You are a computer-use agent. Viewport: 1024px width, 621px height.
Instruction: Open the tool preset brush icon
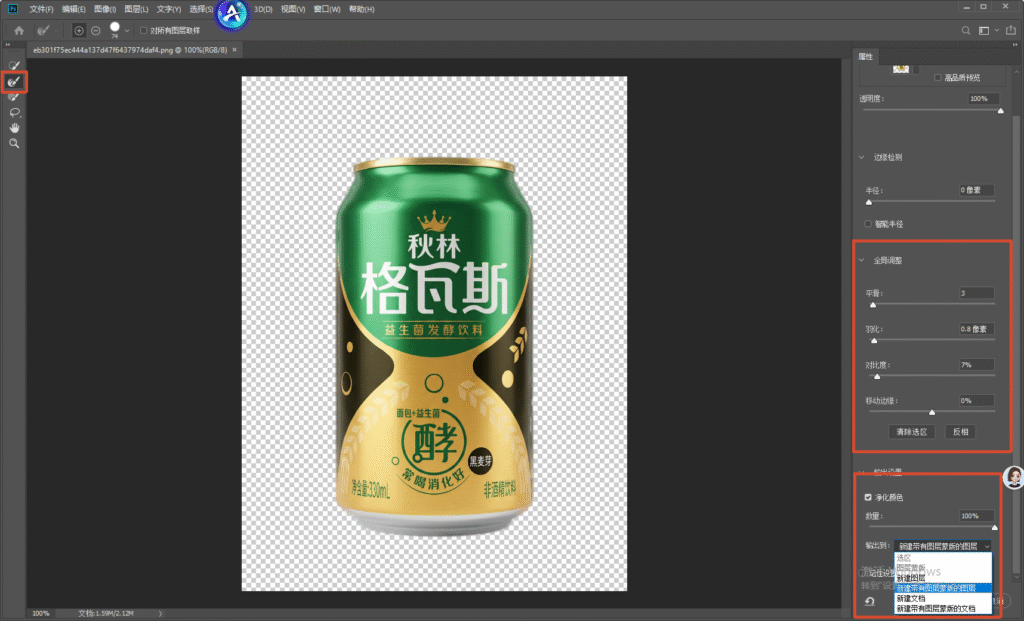(43, 30)
